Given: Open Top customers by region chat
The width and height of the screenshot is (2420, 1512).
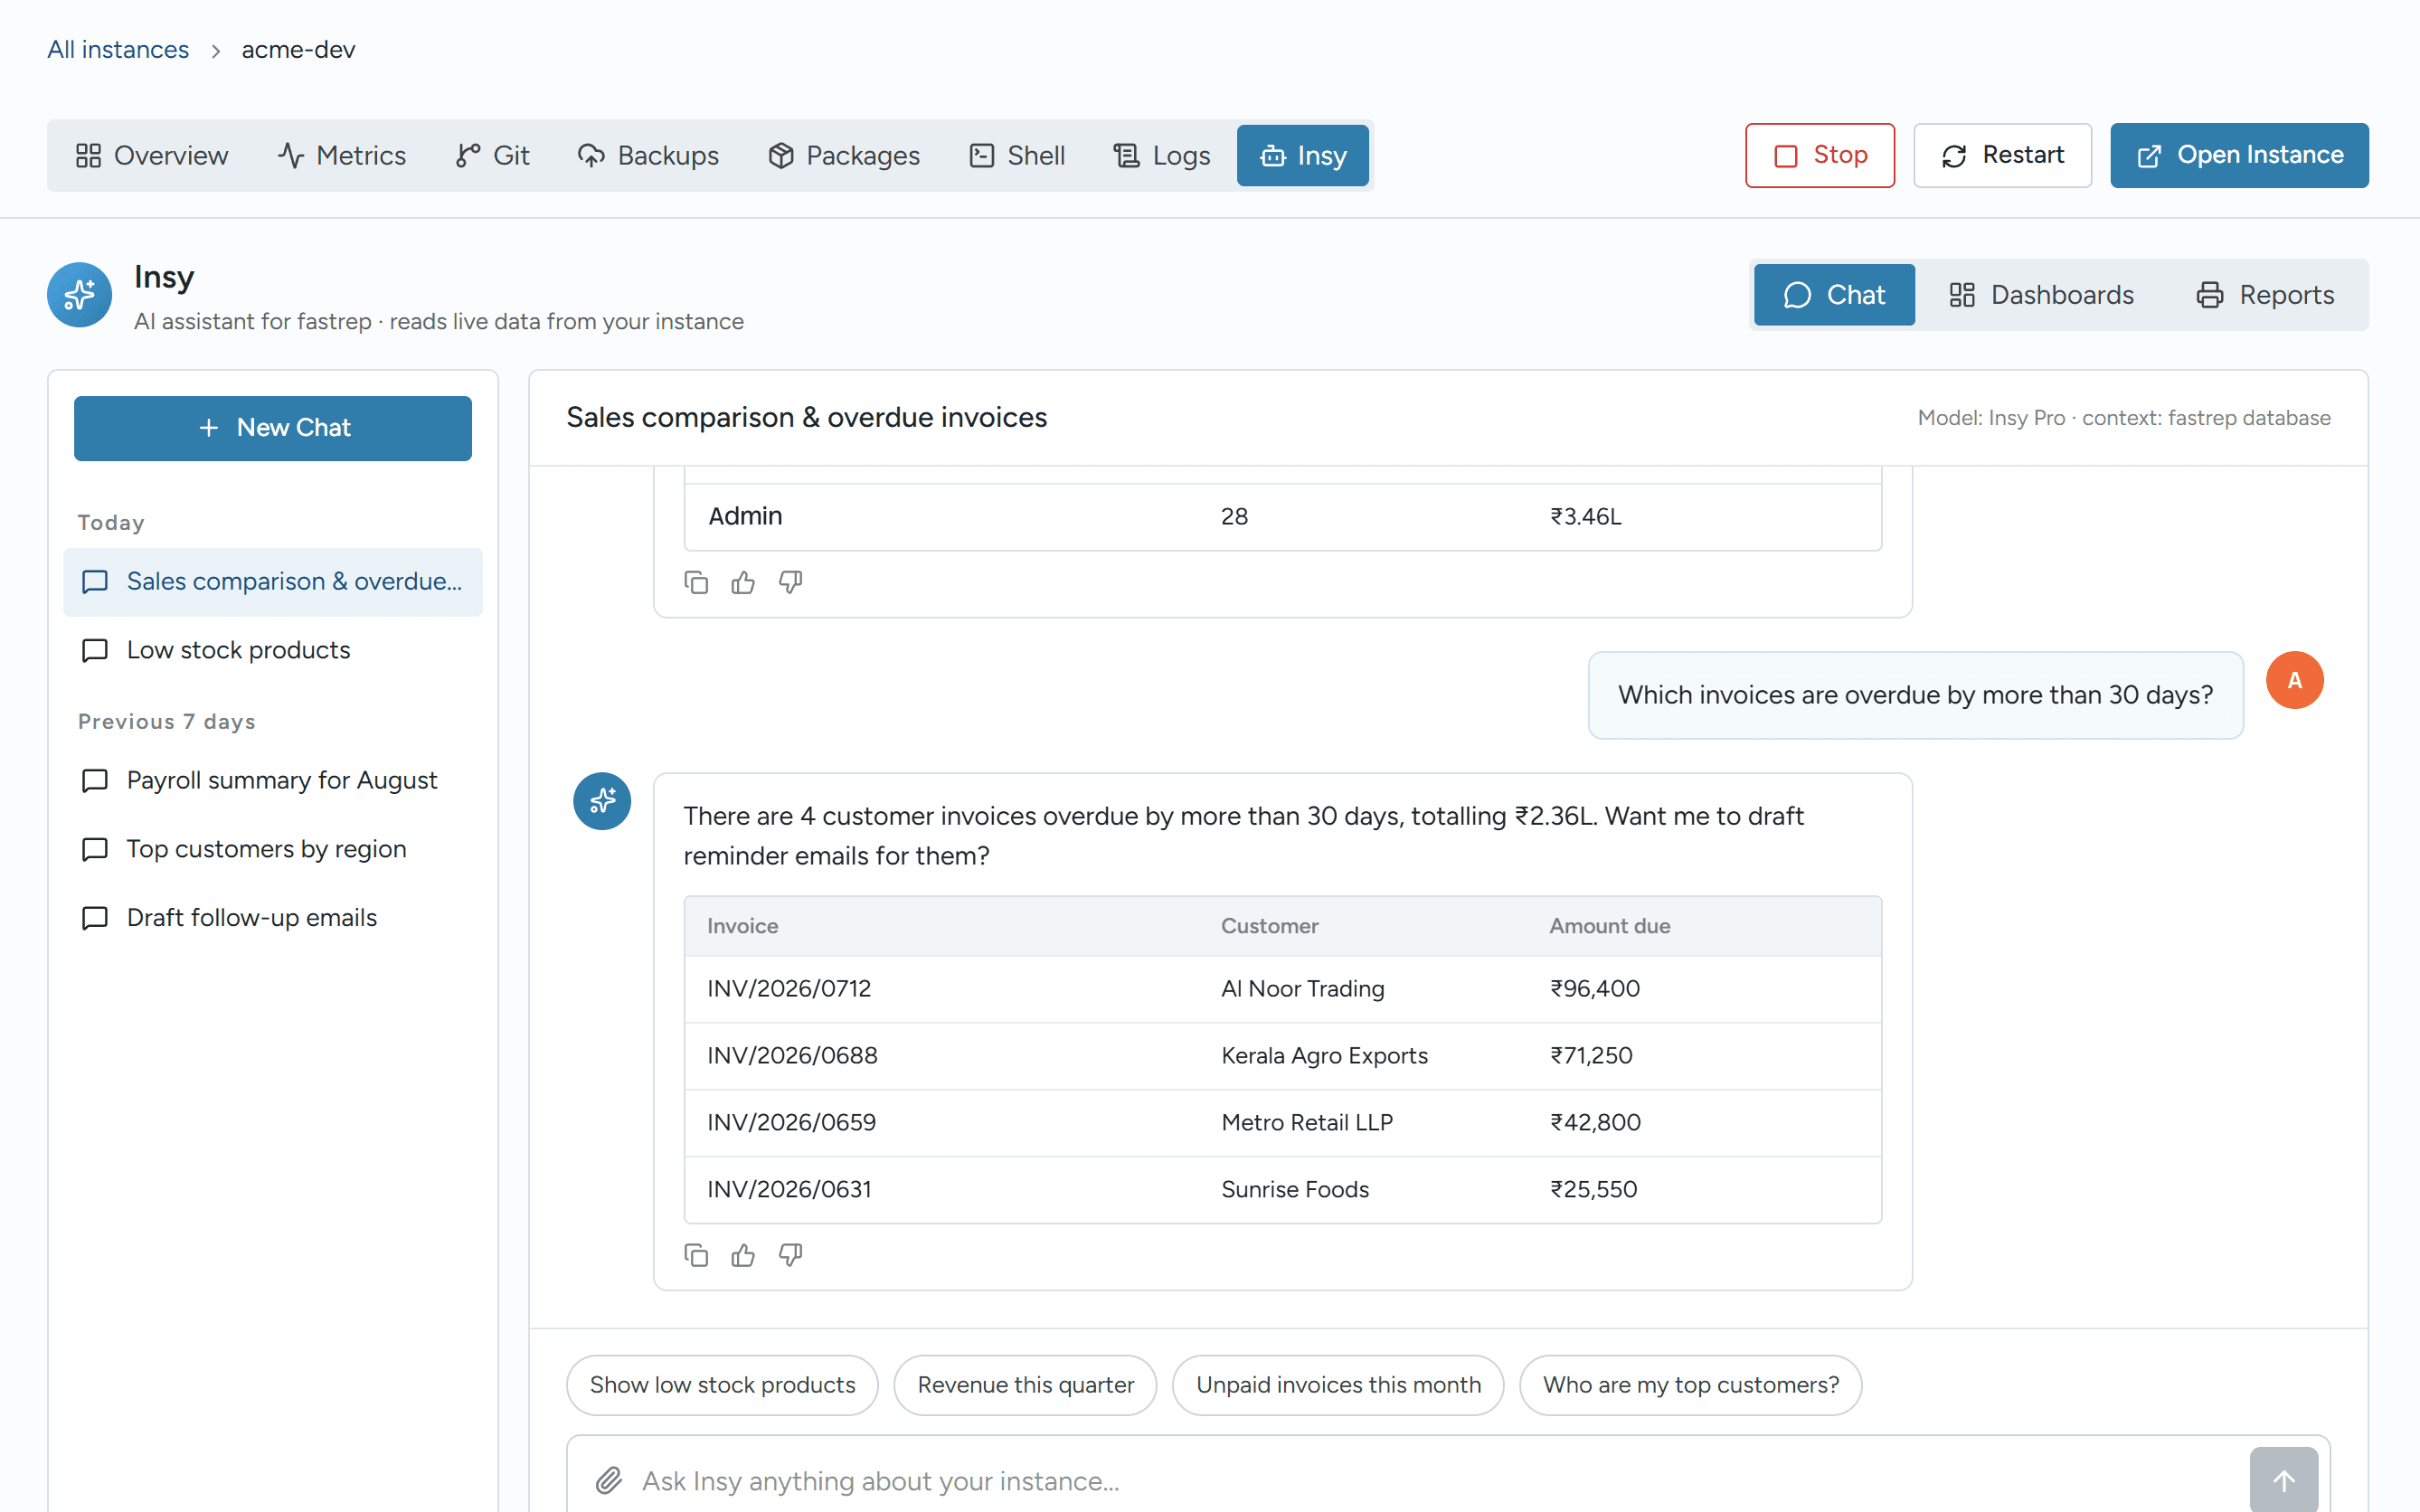Looking at the screenshot, I should pyautogui.click(x=273, y=849).
